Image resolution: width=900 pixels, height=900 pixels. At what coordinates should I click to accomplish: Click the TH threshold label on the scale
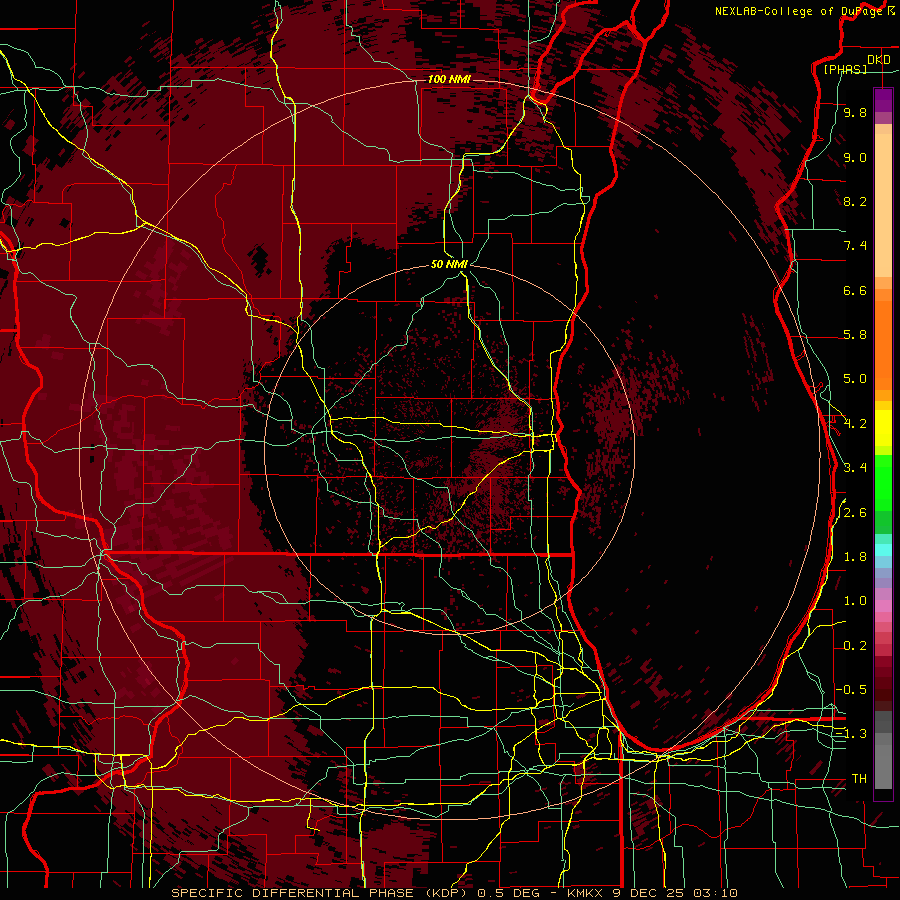[x=859, y=779]
